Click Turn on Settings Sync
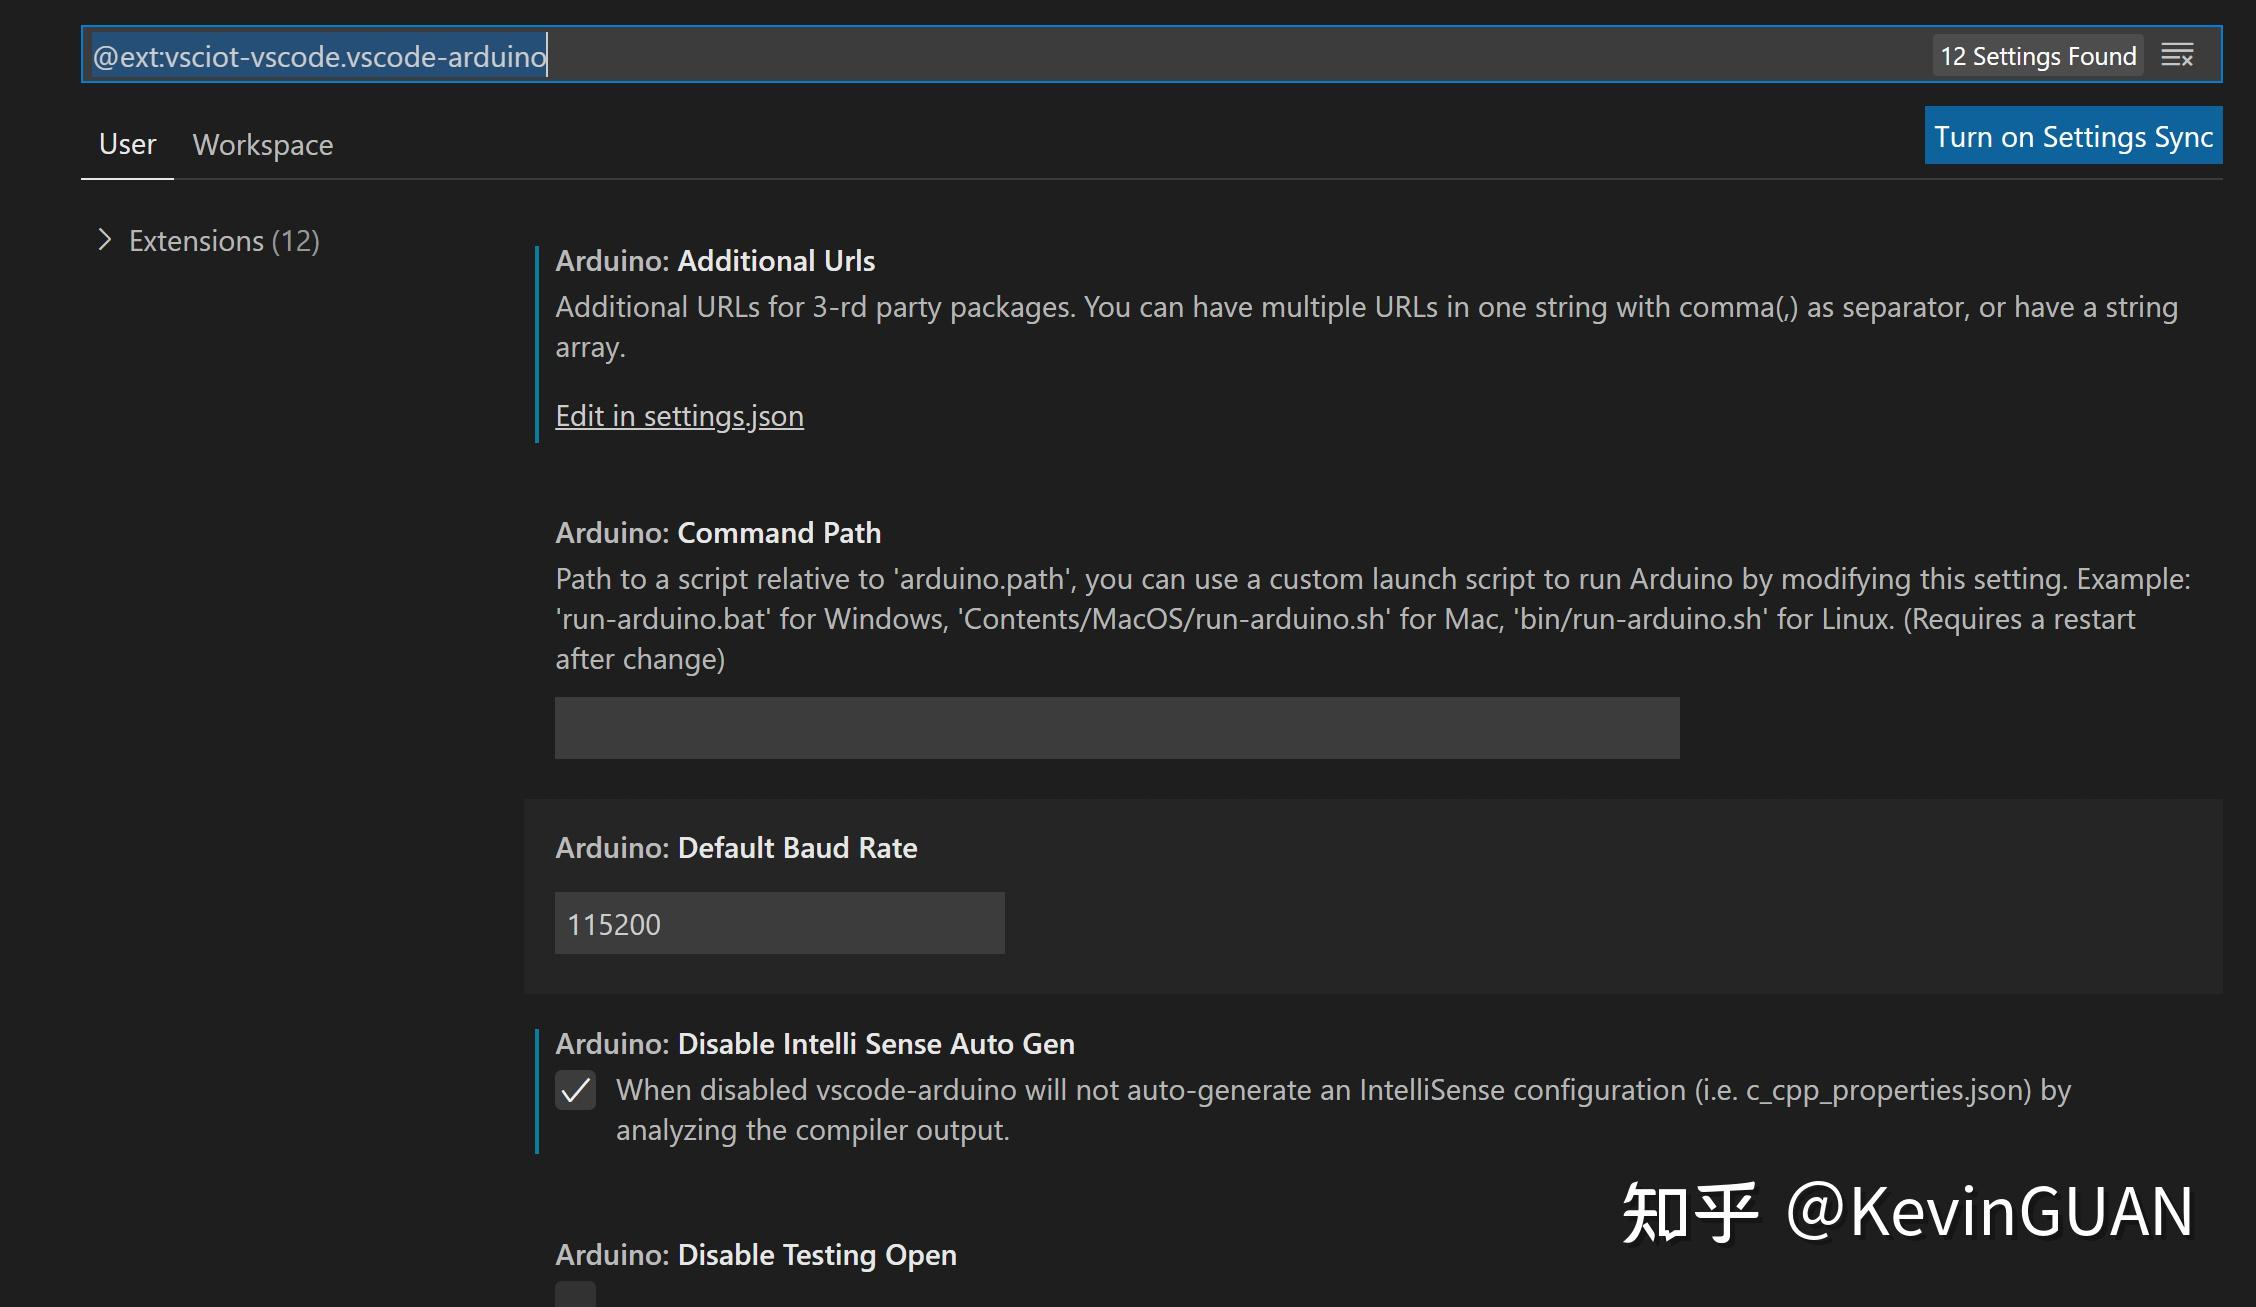 pos(2072,135)
